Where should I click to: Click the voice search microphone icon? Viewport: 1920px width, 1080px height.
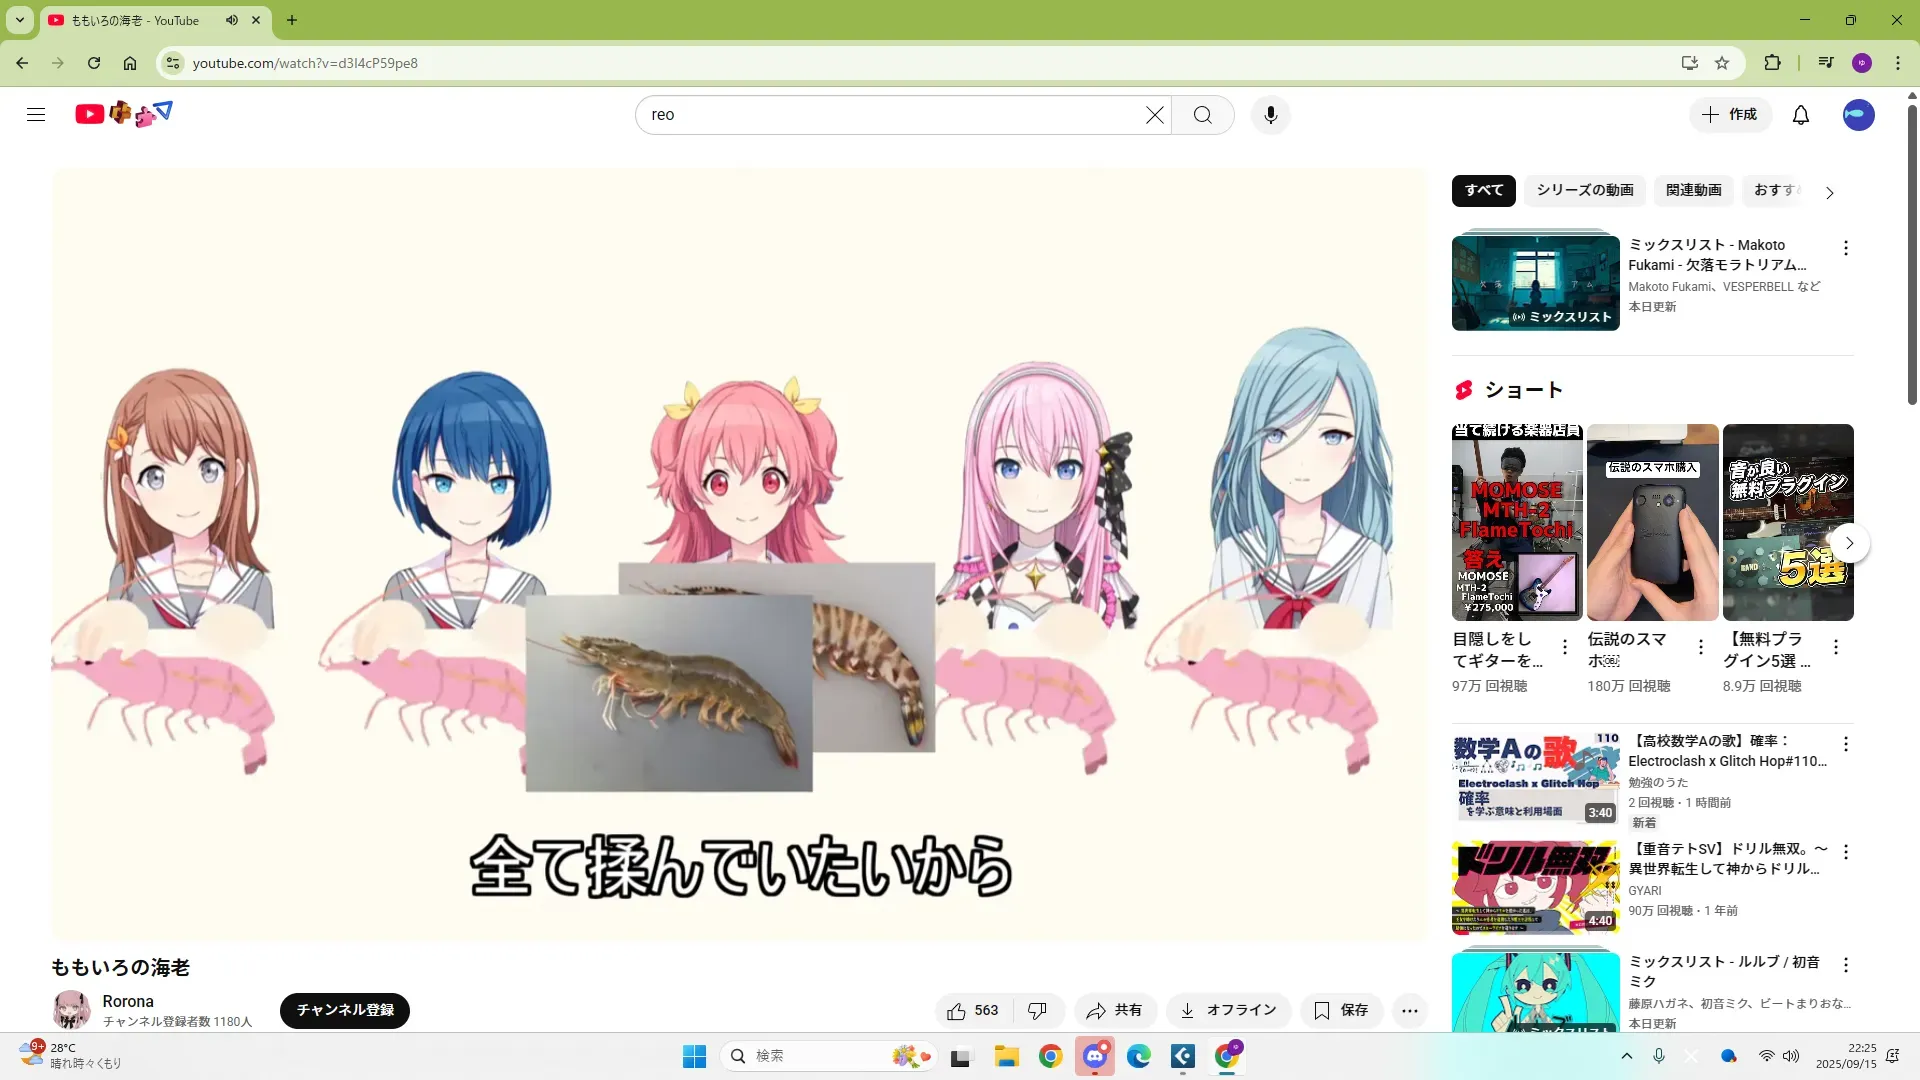pos(1270,115)
